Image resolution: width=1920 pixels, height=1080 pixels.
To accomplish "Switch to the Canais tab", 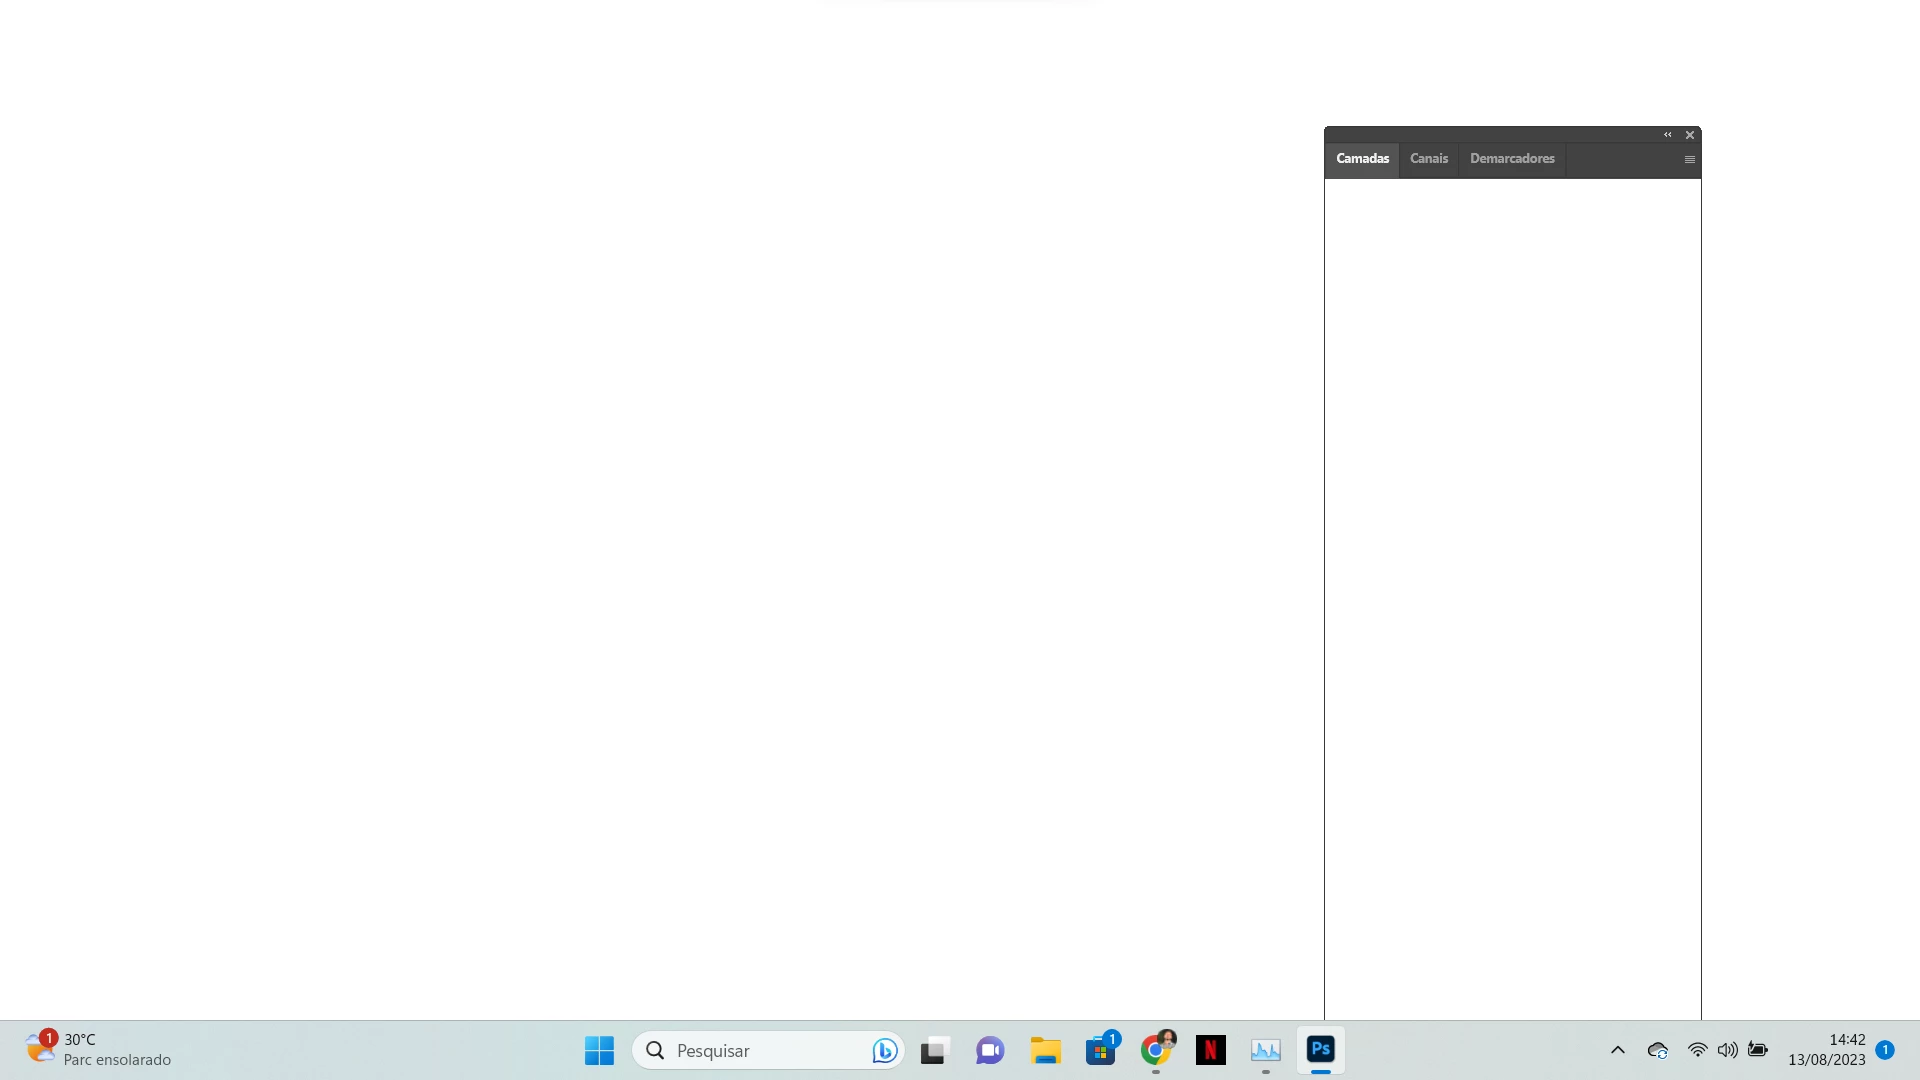I will click(x=1428, y=159).
